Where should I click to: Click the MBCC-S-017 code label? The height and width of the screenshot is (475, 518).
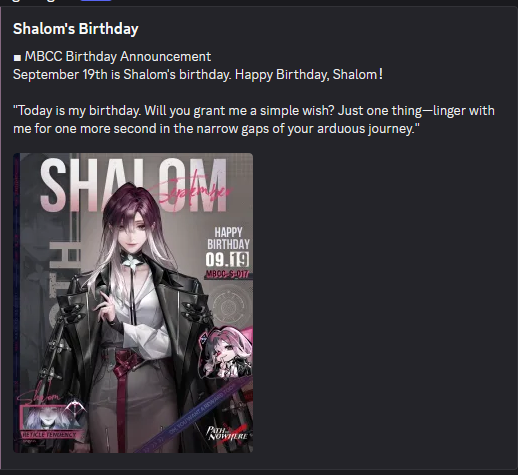click(227, 274)
